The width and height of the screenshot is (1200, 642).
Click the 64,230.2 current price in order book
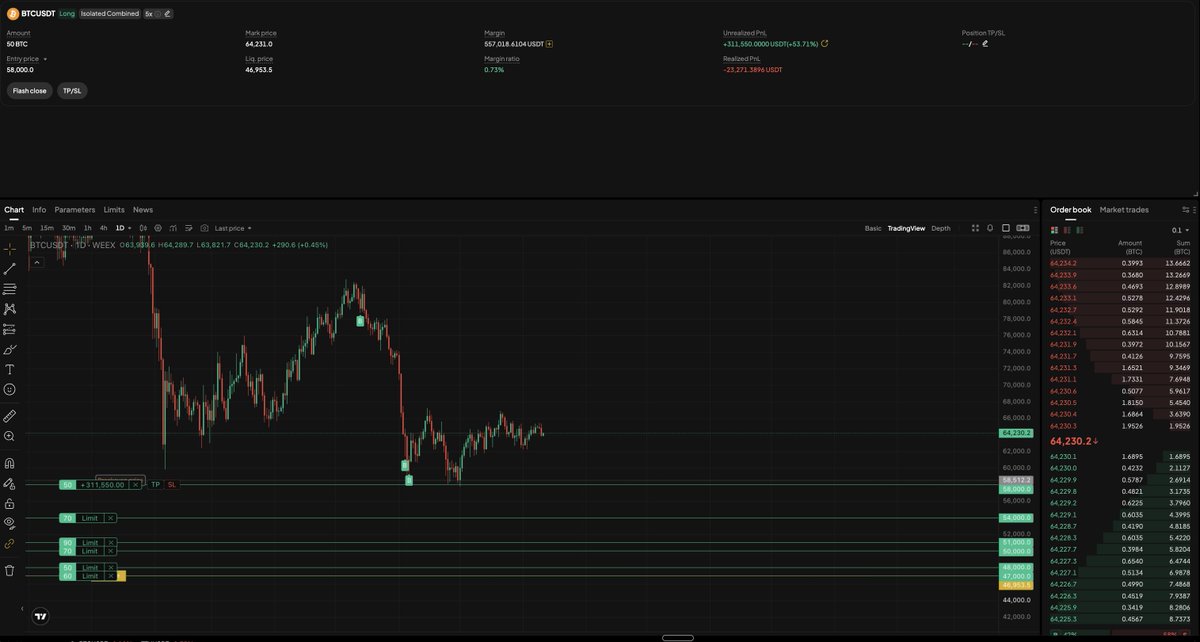1071,441
